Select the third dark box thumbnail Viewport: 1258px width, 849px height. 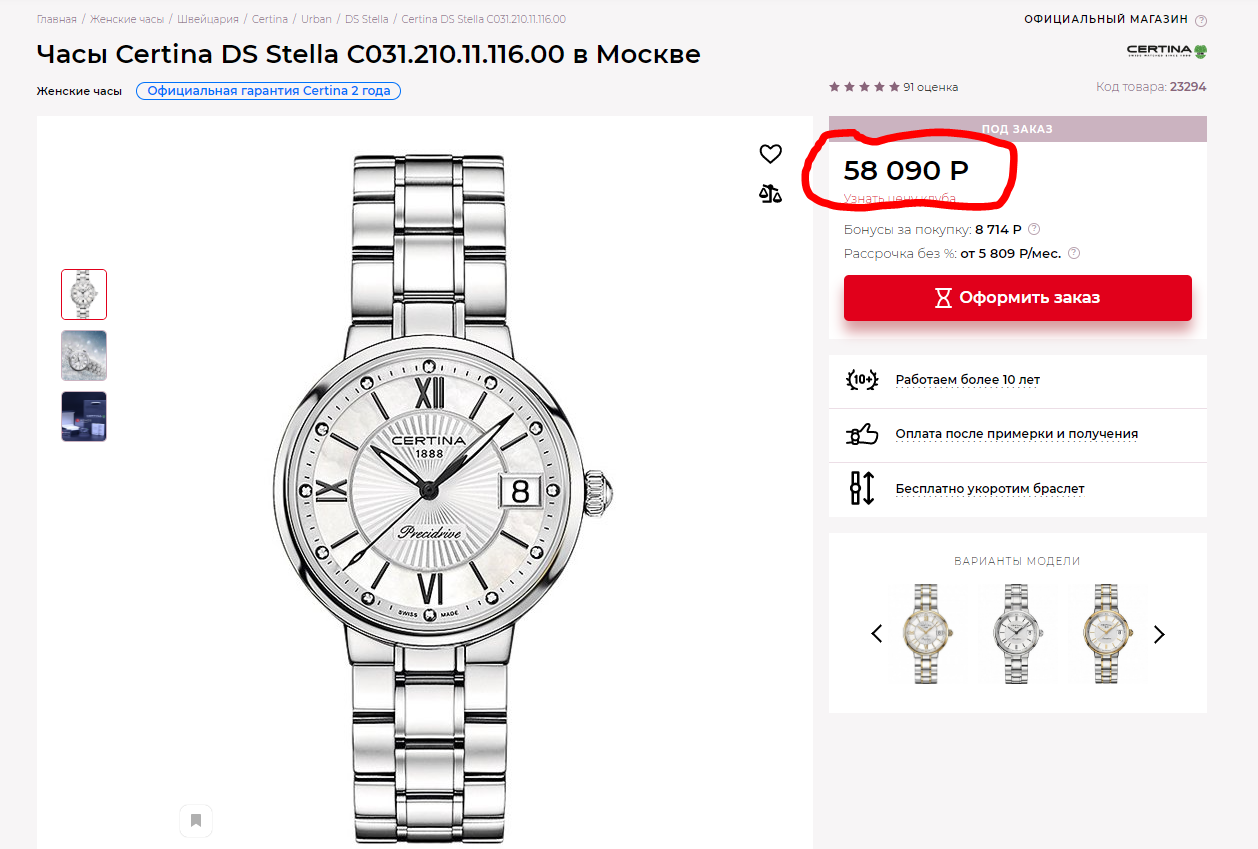[x=84, y=416]
